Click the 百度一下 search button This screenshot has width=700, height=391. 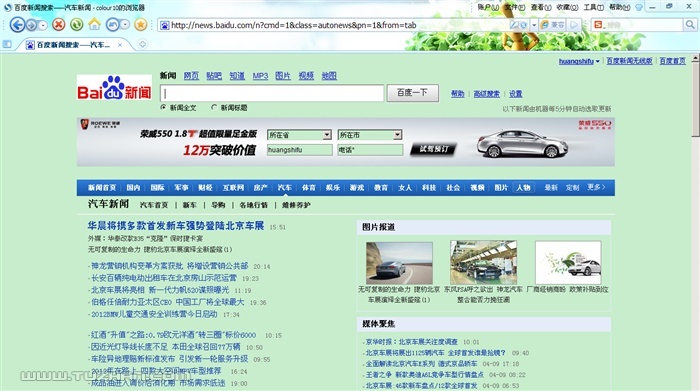click(412, 93)
